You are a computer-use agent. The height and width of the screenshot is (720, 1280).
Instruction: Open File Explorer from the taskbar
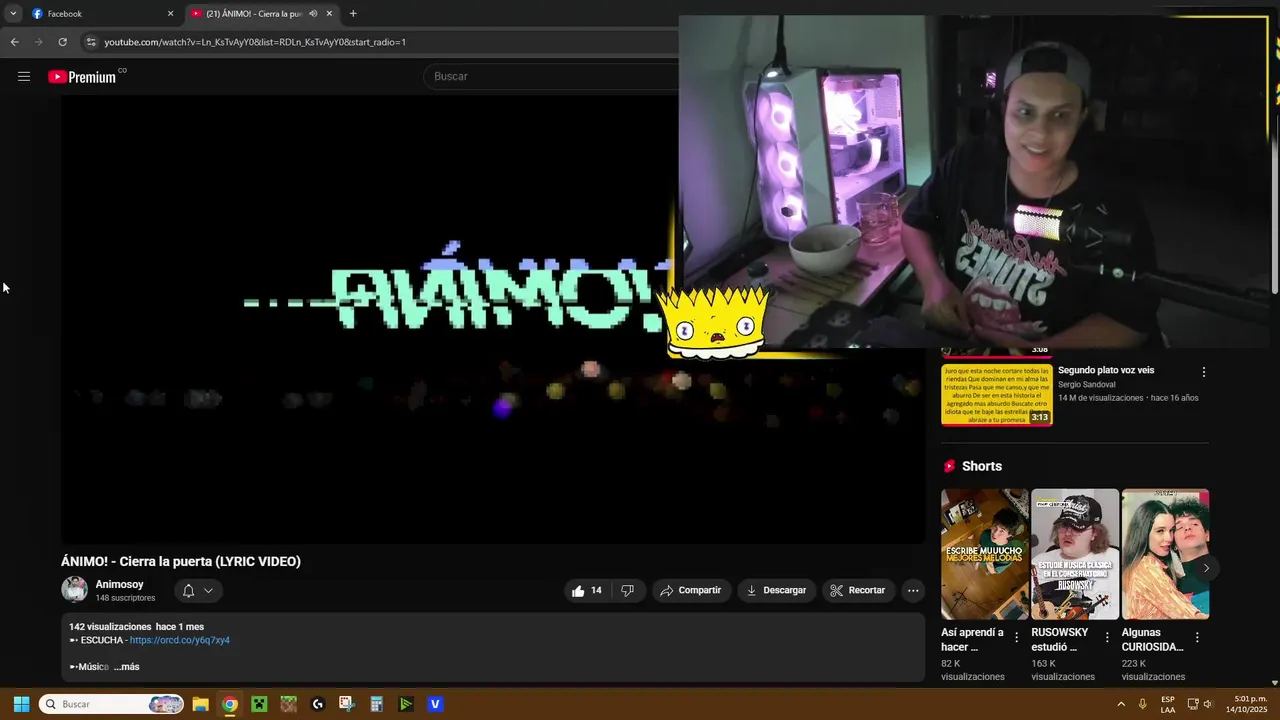[200, 704]
